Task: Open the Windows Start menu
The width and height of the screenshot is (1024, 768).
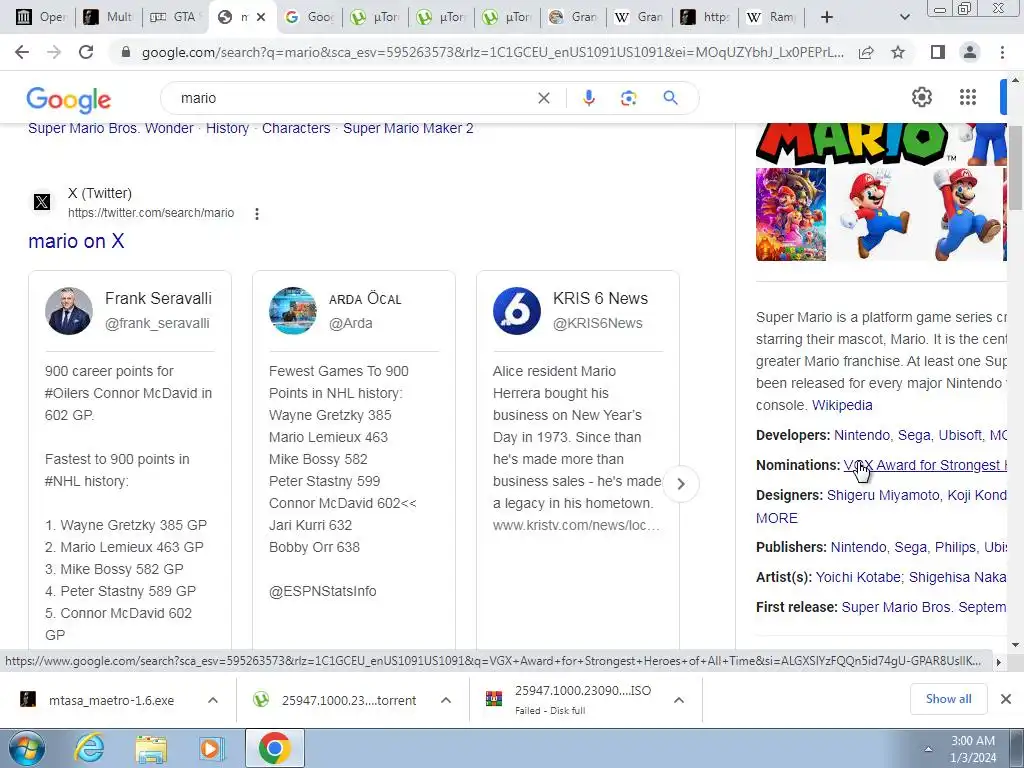Action: click(26, 748)
